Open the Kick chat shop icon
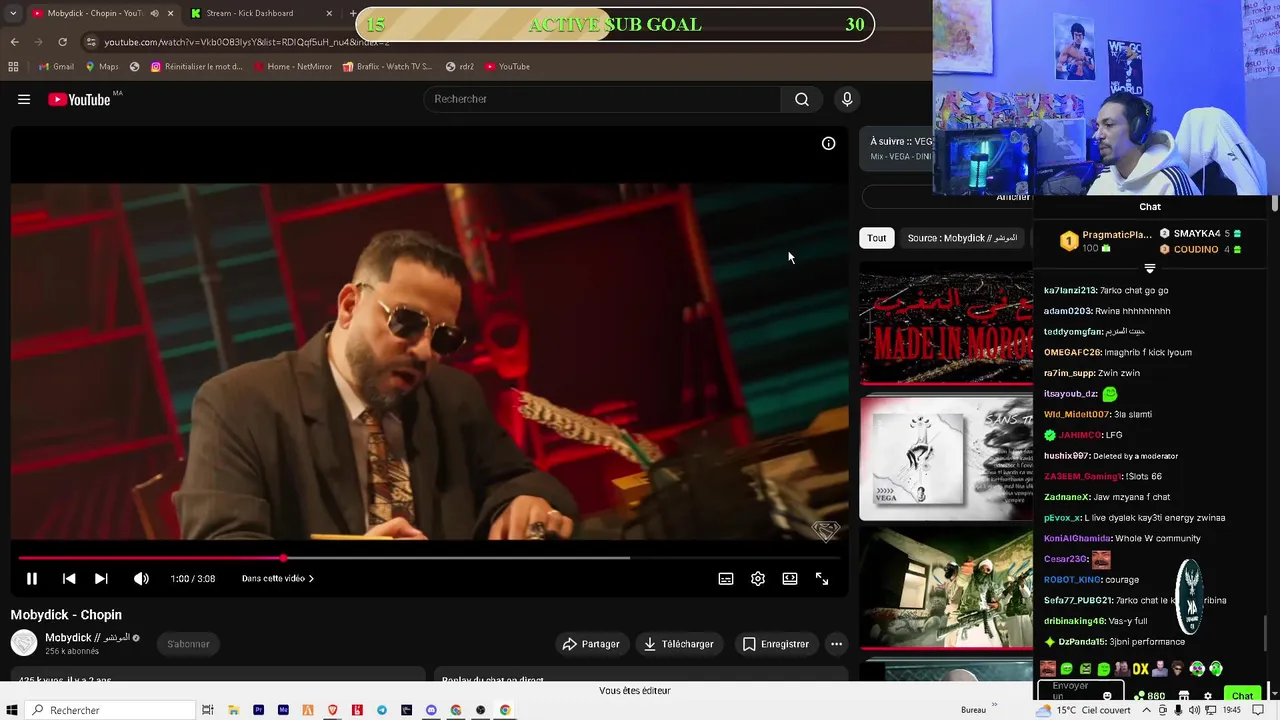Viewport: 1280px width, 720px height. pos(1184,696)
